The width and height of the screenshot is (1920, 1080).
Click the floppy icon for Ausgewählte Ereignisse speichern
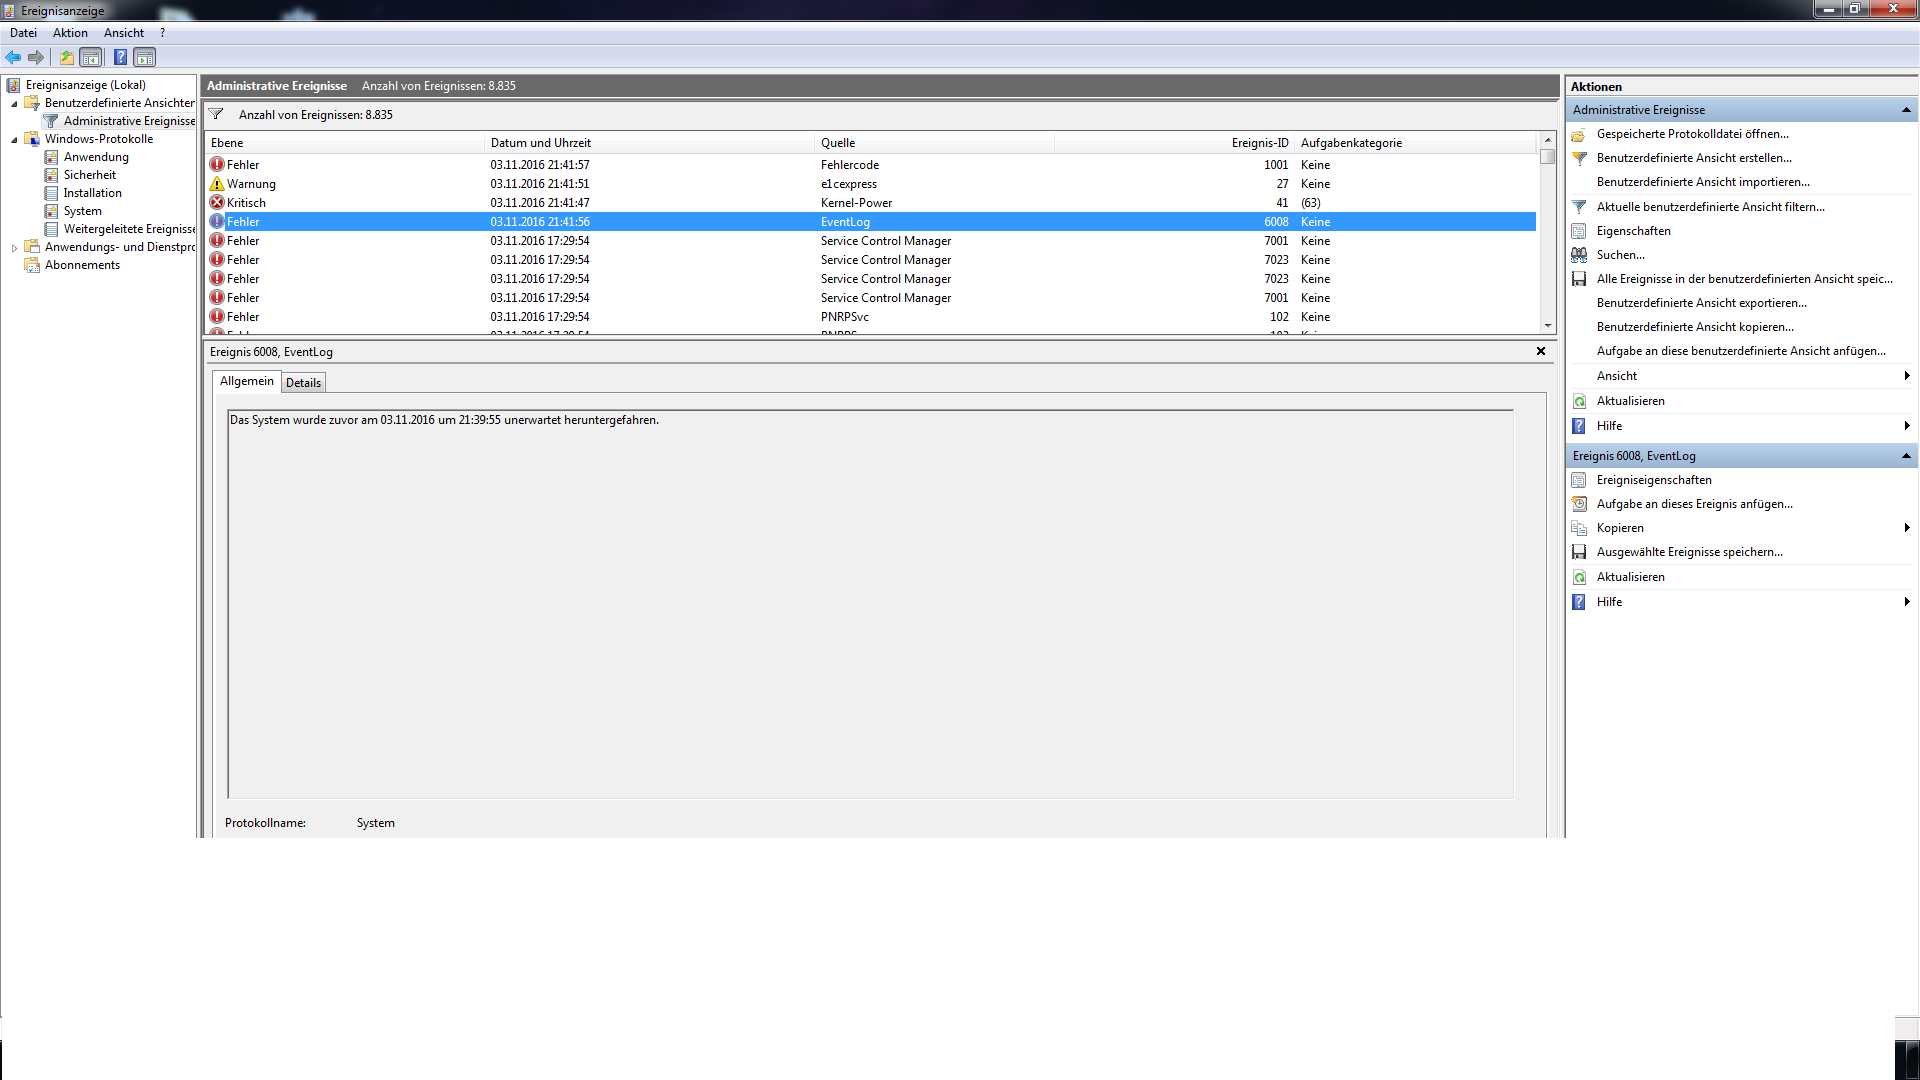coord(1579,552)
